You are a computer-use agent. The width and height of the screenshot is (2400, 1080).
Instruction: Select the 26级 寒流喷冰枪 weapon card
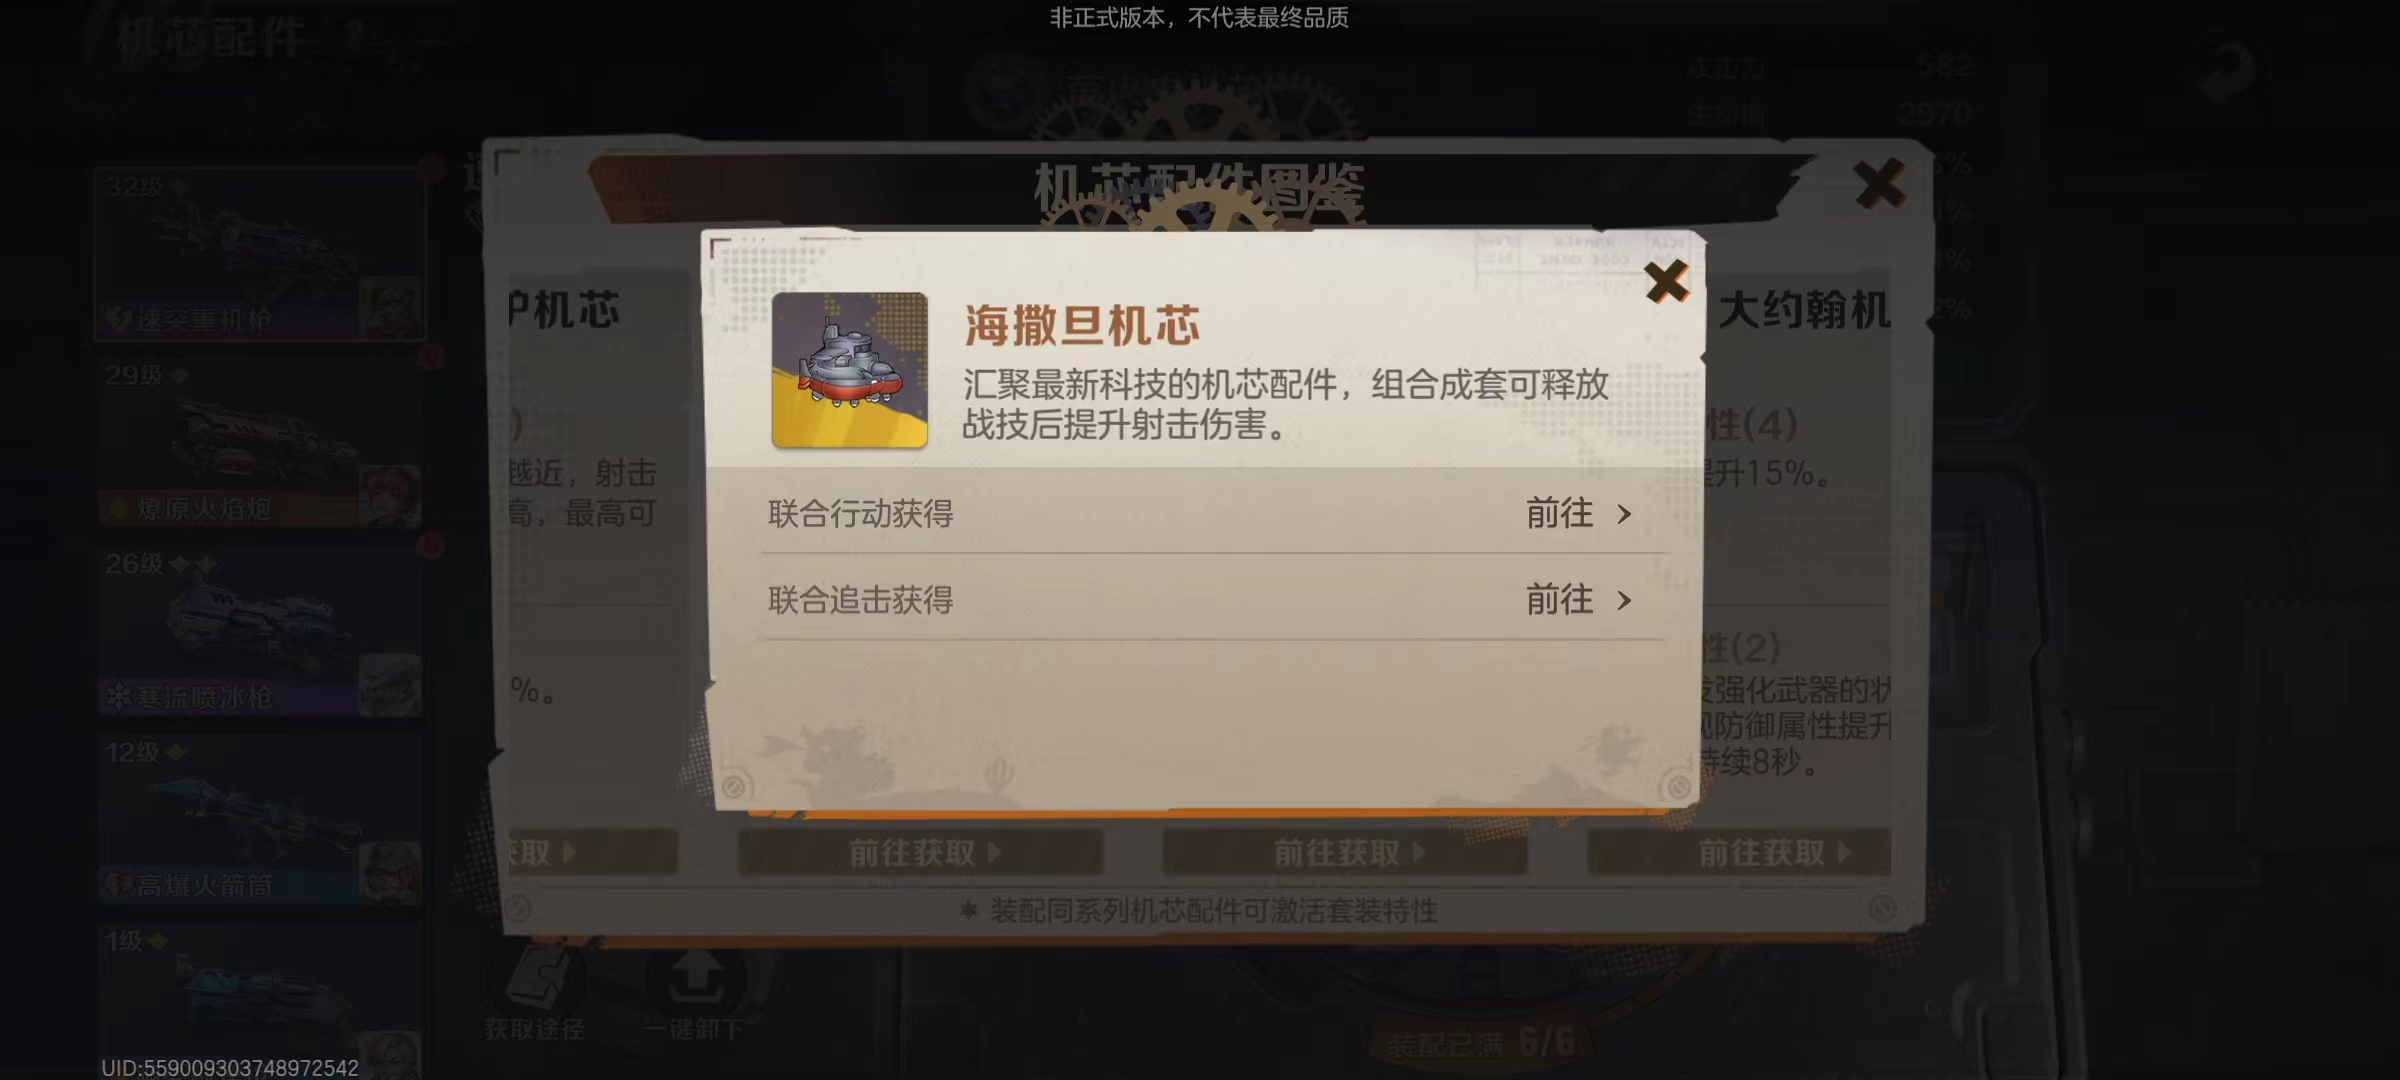point(260,631)
